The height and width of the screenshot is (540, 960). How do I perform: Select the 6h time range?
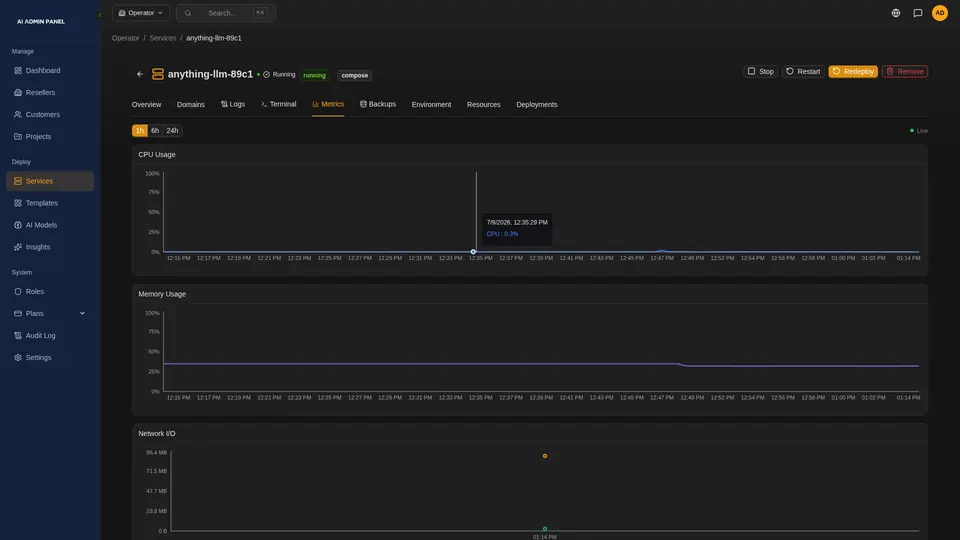155,130
